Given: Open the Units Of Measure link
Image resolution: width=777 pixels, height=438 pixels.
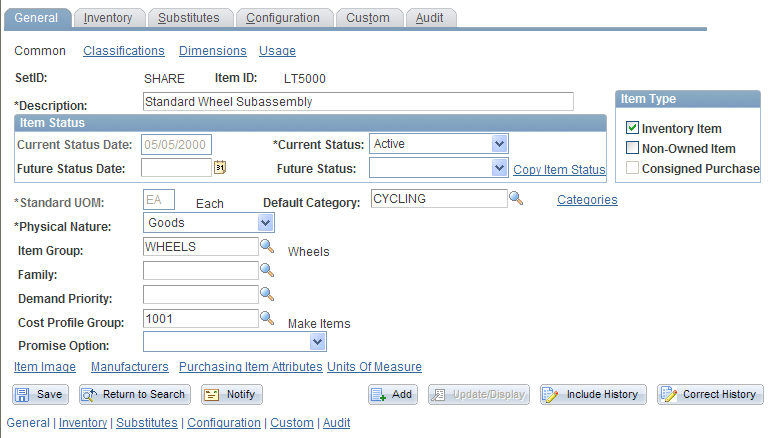Looking at the screenshot, I should pyautogui.click(x=374, y=367).
